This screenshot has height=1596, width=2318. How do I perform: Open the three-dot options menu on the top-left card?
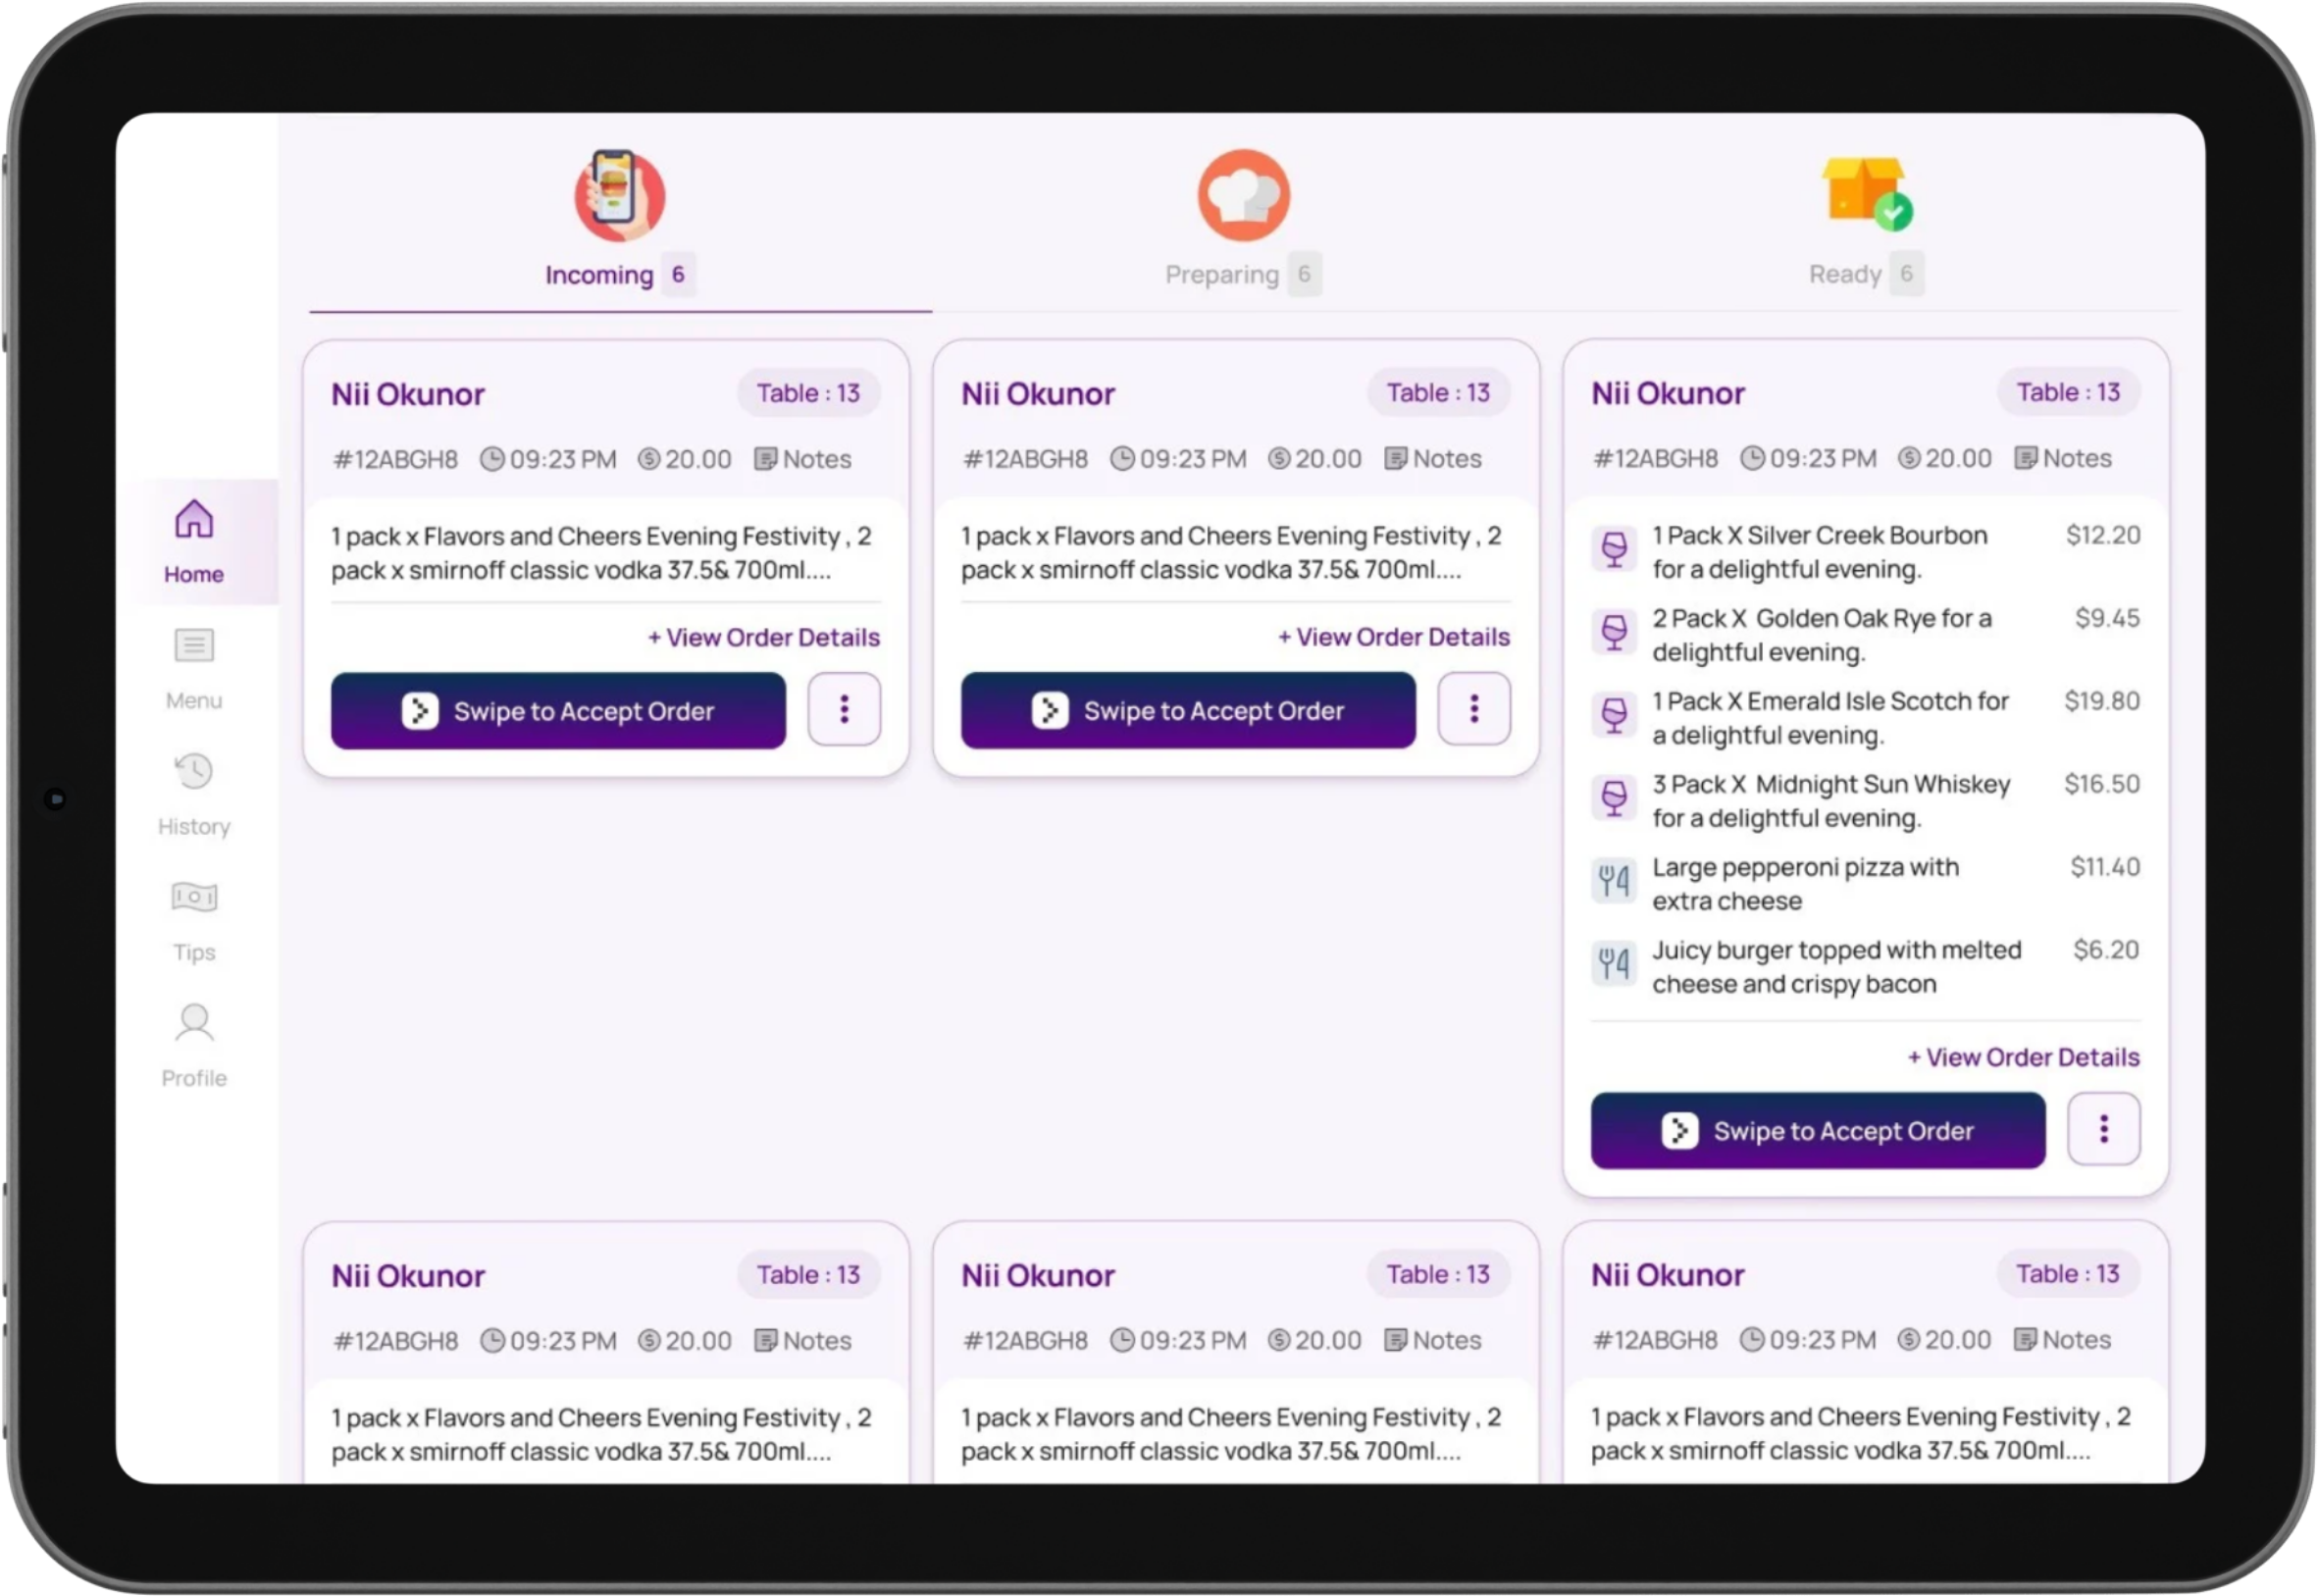coord(844,710)
